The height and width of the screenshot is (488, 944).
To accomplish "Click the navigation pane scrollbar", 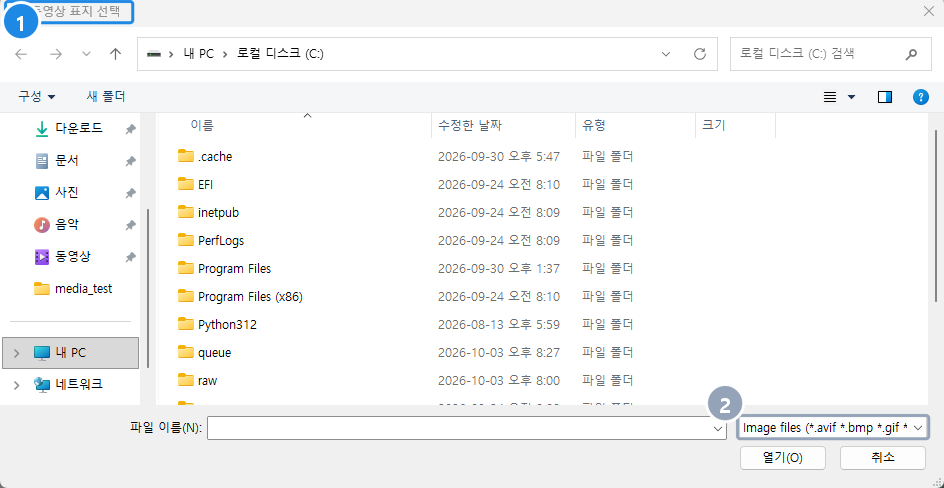I will [x=148, y=289].
